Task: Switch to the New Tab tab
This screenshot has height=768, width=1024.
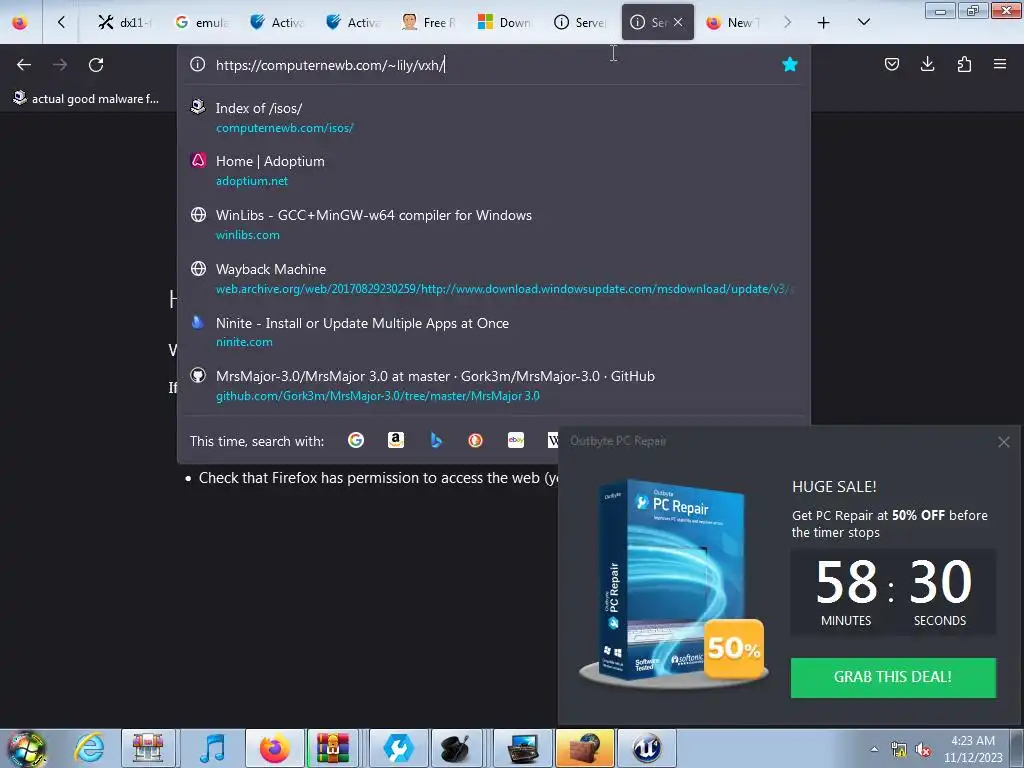Action: tap(732, 22)
